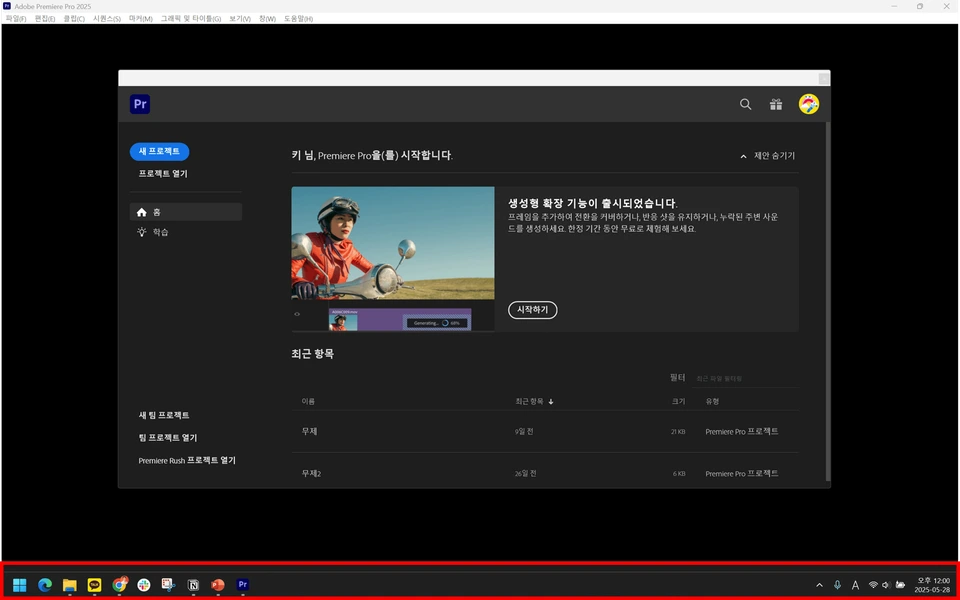Open Notion from the taskbar

[x=193, y=585]
